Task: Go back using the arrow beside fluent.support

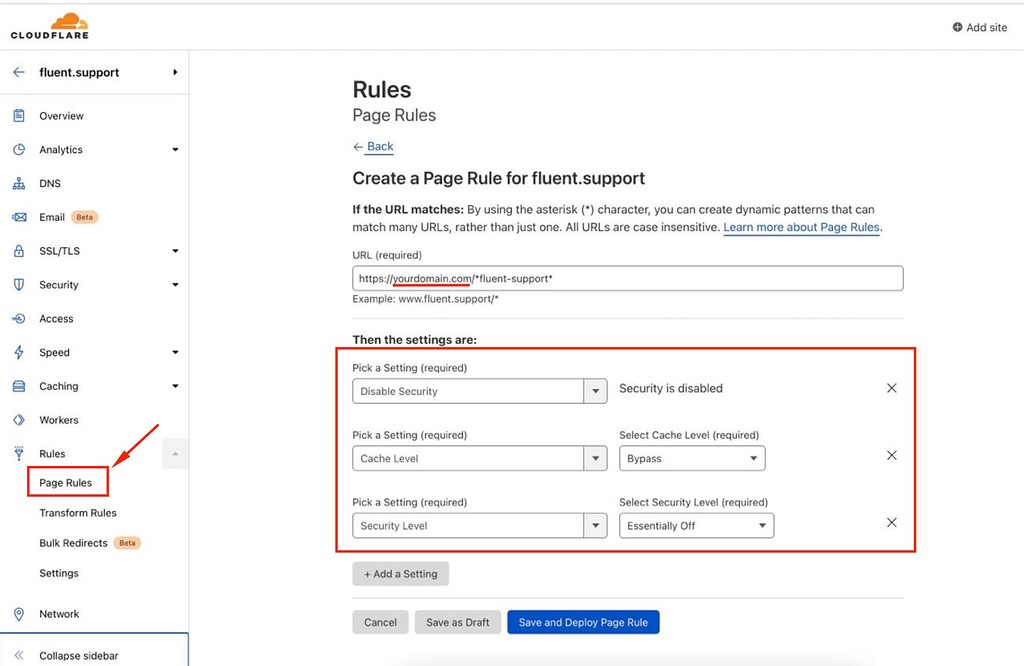Action: coord(18,72)
